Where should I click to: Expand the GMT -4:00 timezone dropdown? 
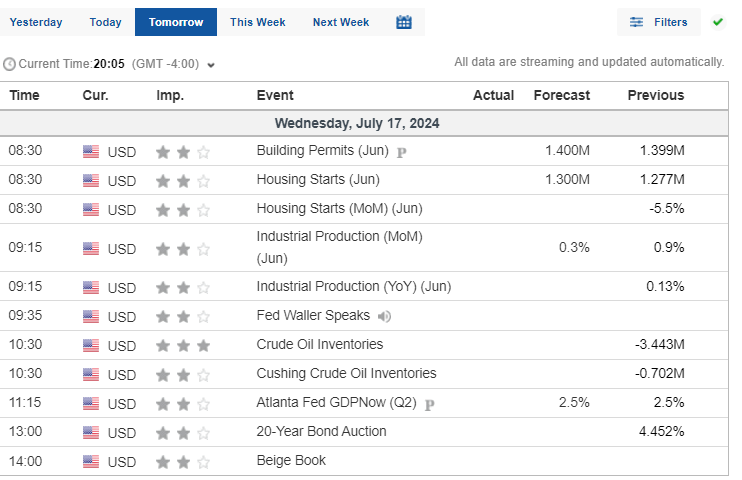pyautogui.click(x=211, y=65)
